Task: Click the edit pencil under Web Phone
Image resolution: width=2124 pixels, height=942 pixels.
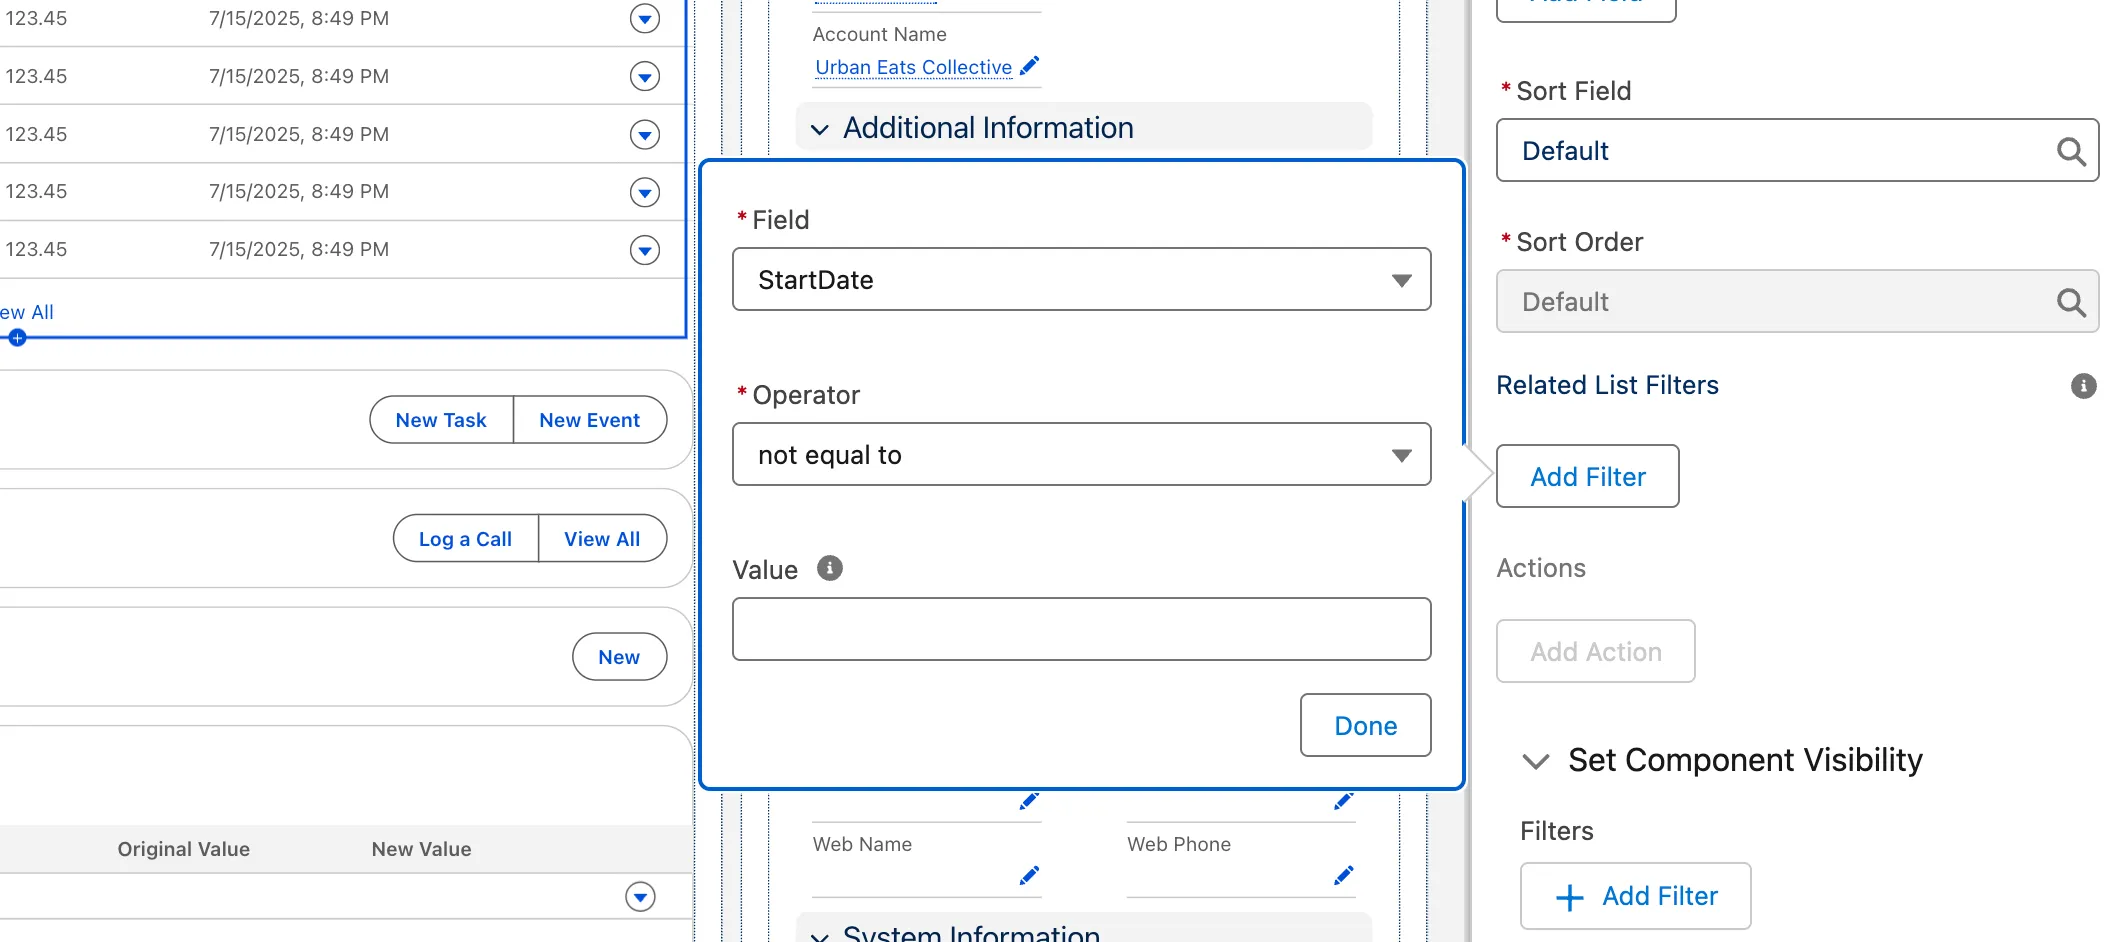Action: (1343, 876)
